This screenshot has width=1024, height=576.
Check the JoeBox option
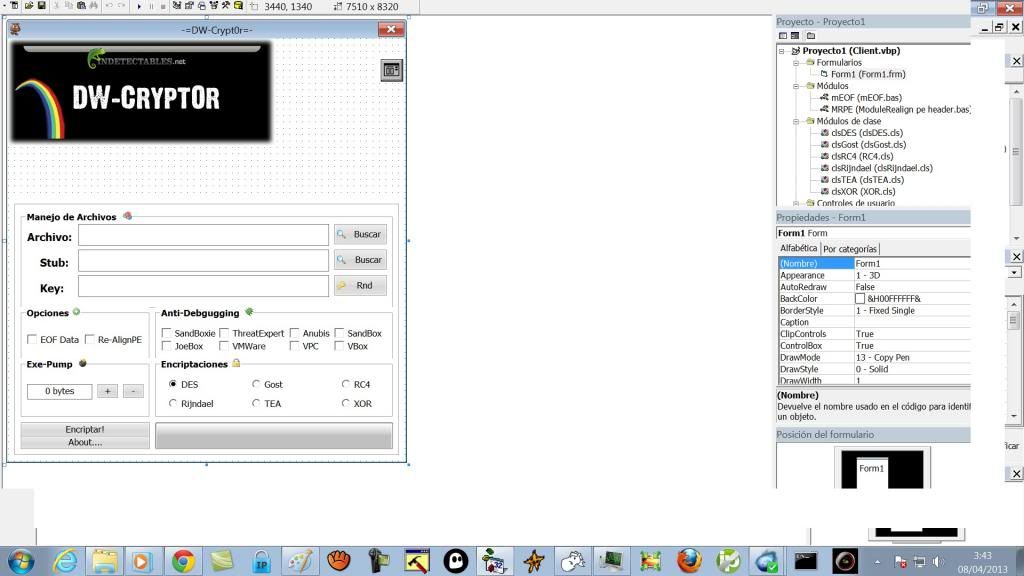167,346
